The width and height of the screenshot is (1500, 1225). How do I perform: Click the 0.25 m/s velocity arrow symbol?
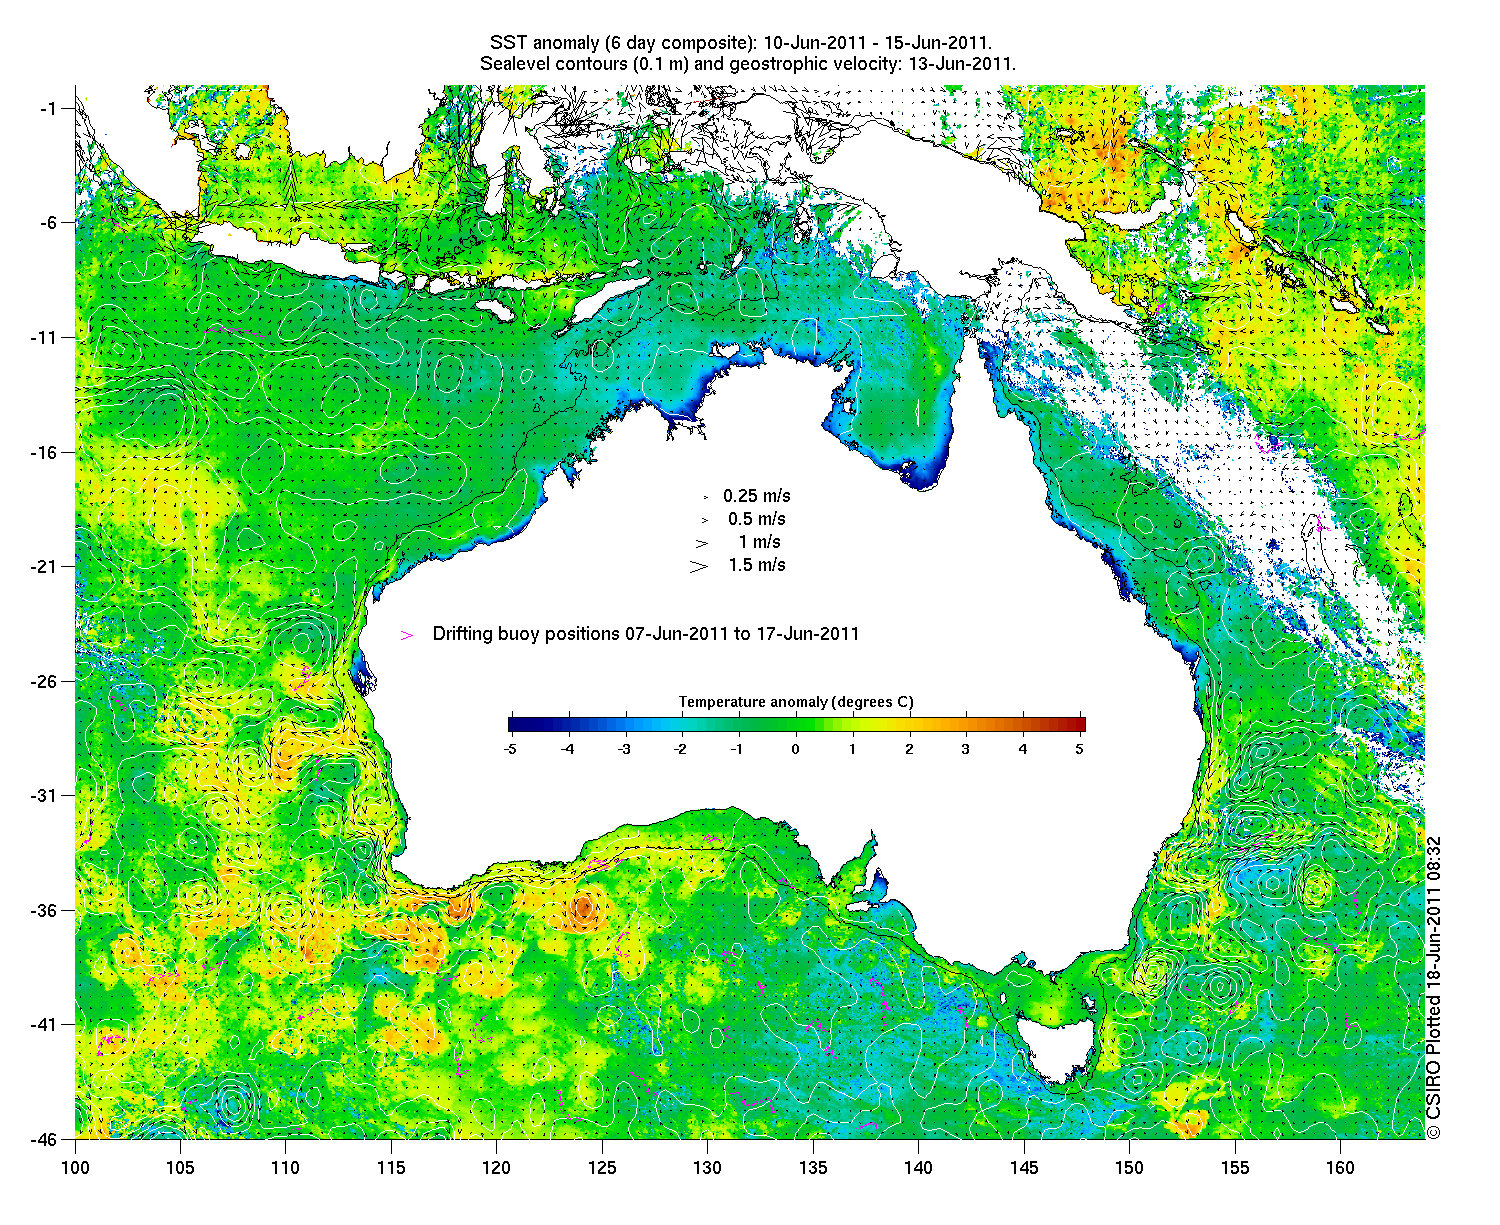(706, 497)
